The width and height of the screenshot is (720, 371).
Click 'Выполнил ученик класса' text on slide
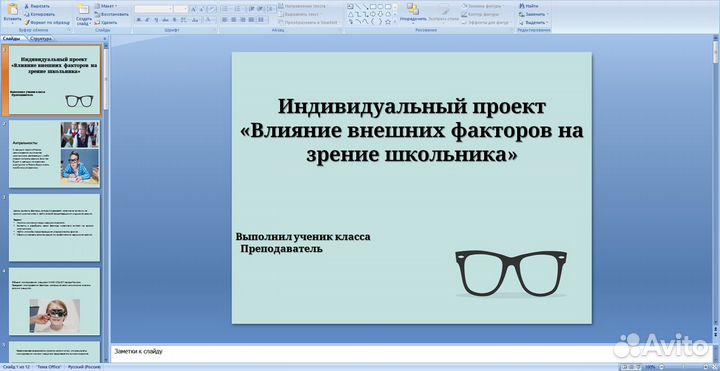[303, 237]
